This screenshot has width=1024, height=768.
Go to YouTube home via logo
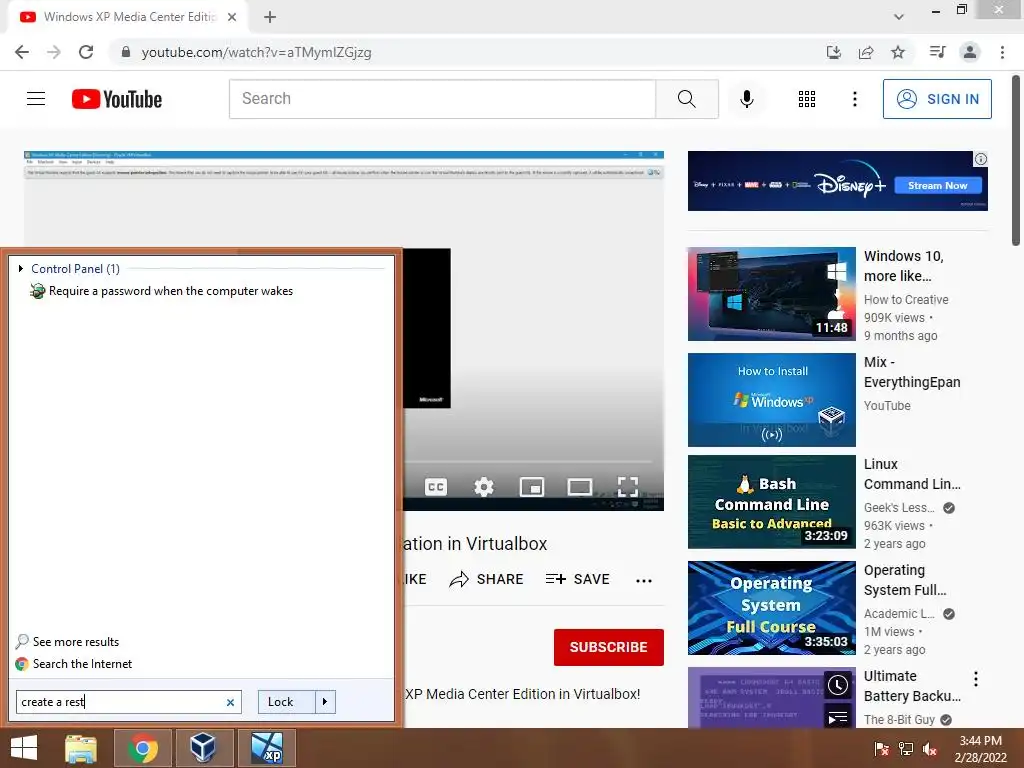117,99
